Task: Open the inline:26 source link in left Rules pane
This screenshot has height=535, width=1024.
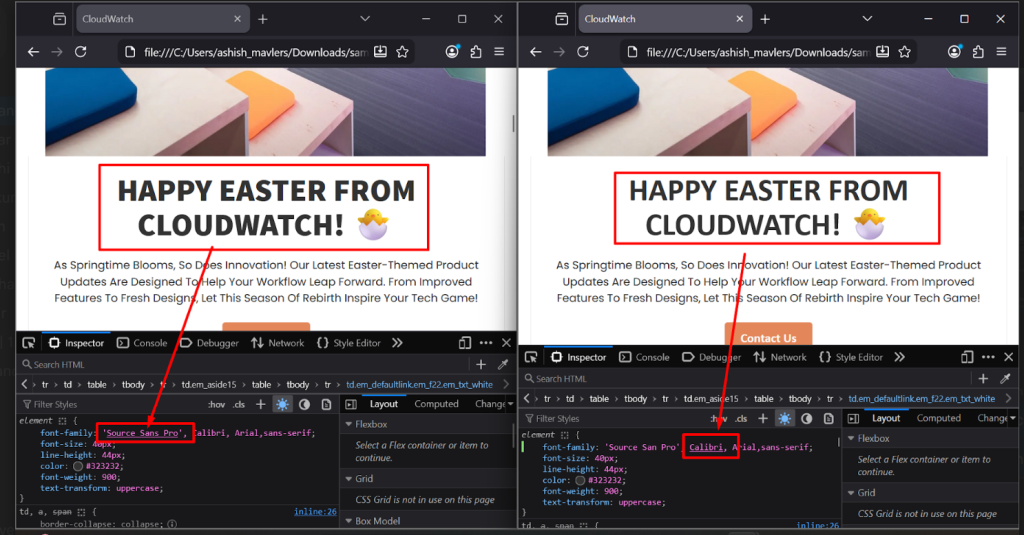Action: click(x=315, y=511)
